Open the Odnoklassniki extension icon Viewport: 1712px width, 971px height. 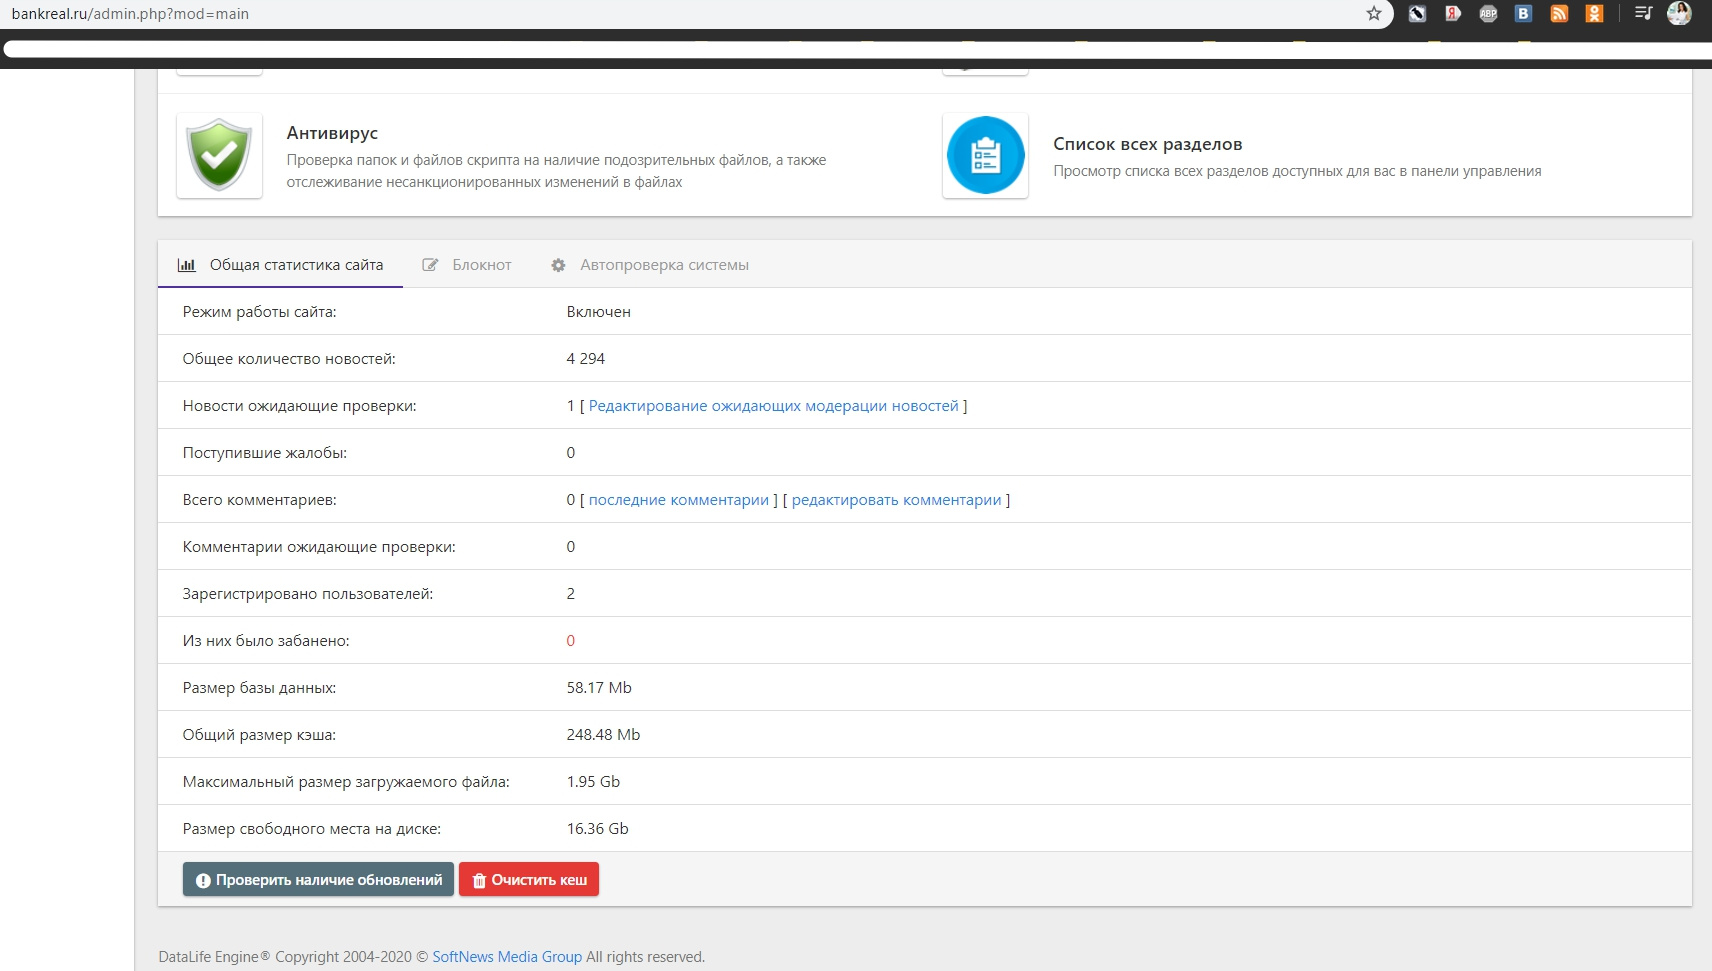click(x=1594, y=14)
